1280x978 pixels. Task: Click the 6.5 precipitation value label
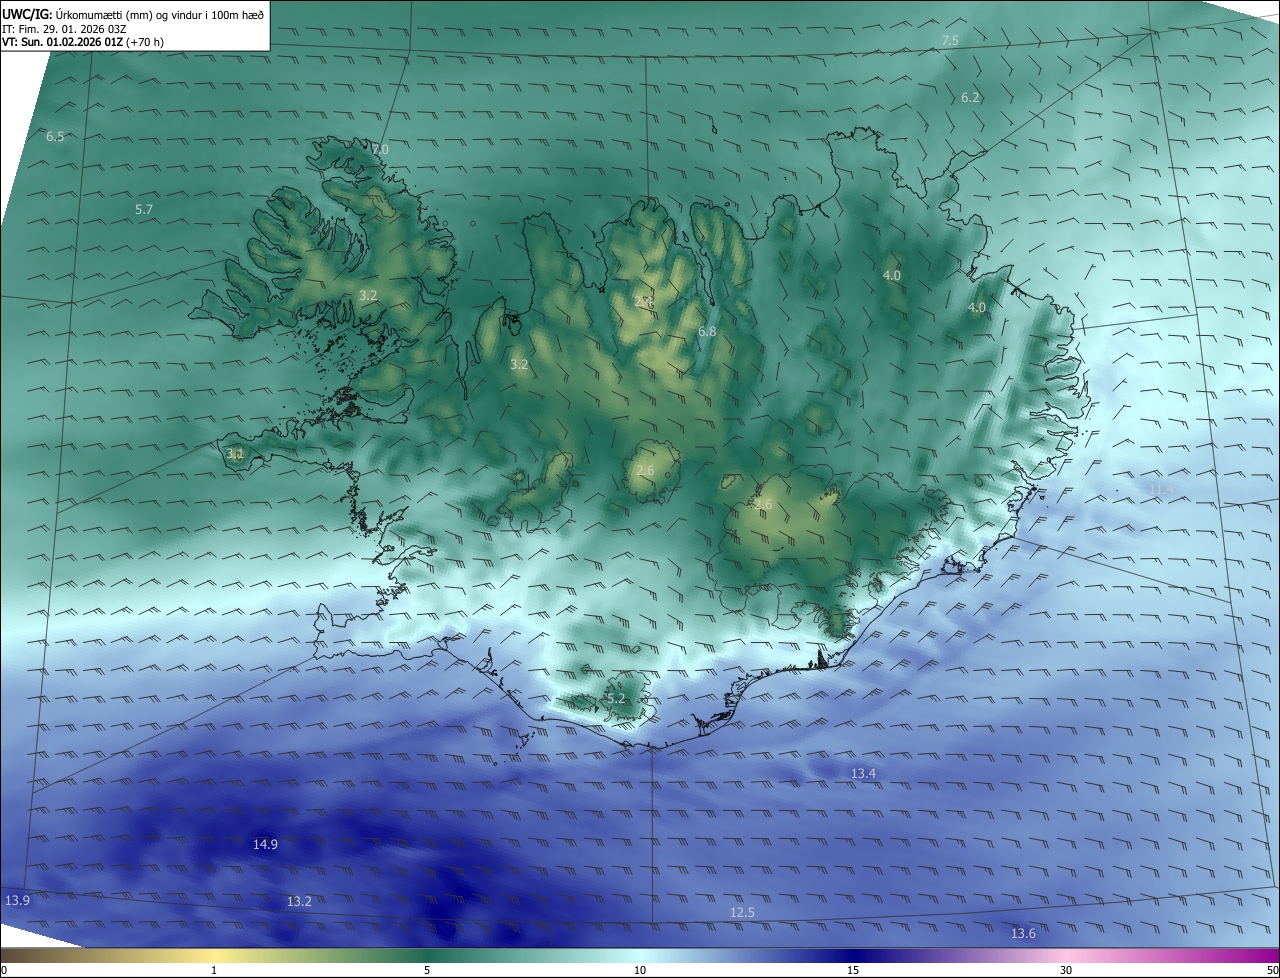(x=55, y=137)
